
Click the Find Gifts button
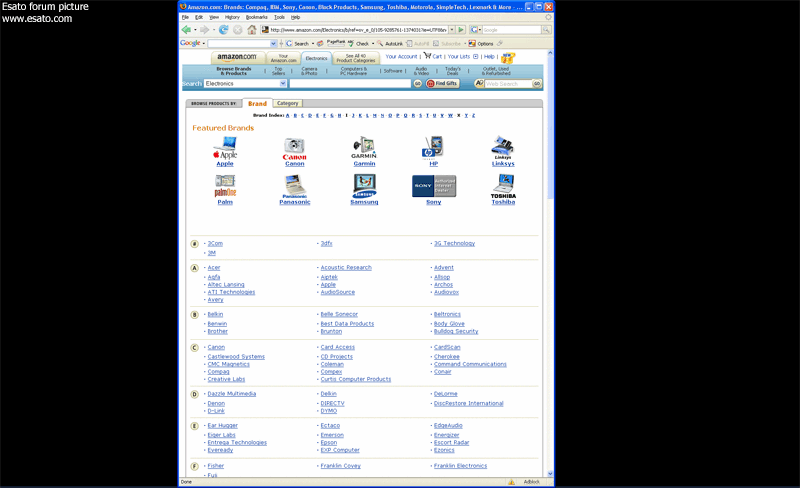pos(442,83)
